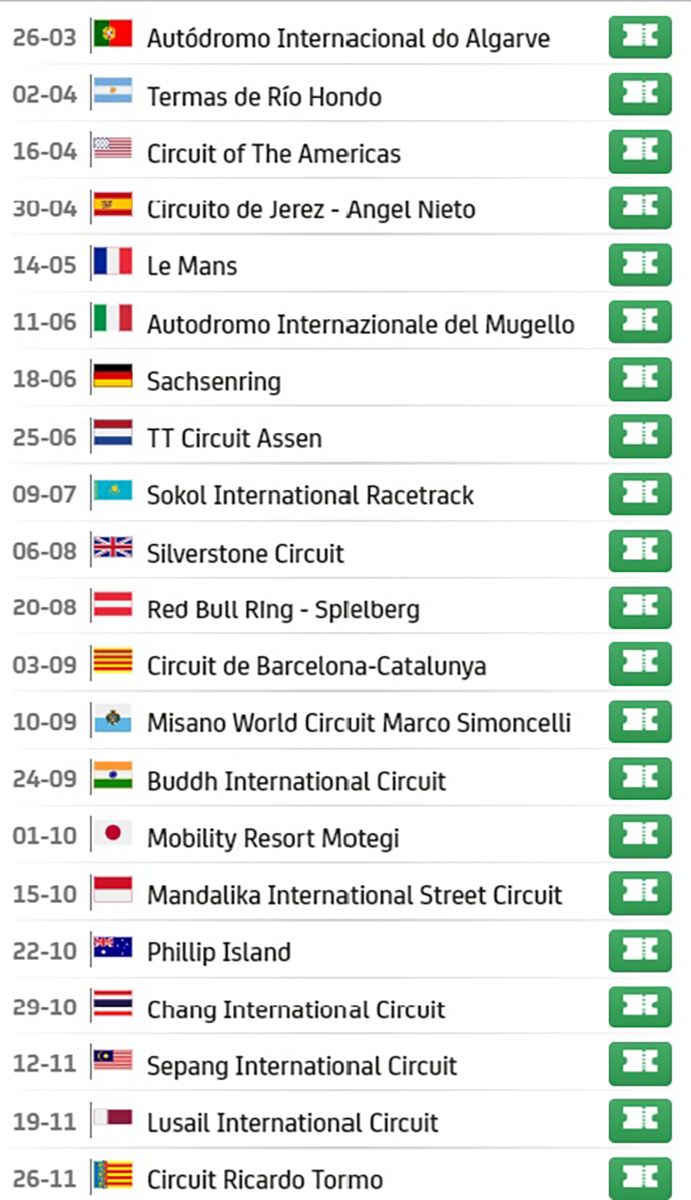Get tickets for Phillip Island
691x1200 pixels.
640,950
